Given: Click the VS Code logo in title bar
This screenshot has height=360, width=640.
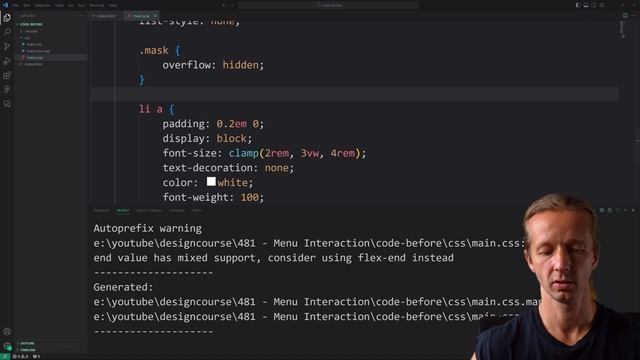Looking at the screenshot, I should [5, 5].
